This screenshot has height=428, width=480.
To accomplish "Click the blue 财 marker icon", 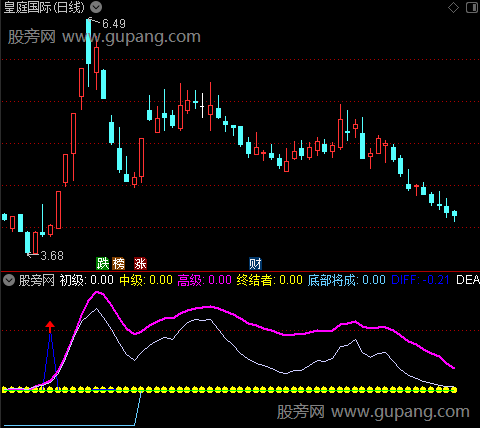I will (255, 264).
